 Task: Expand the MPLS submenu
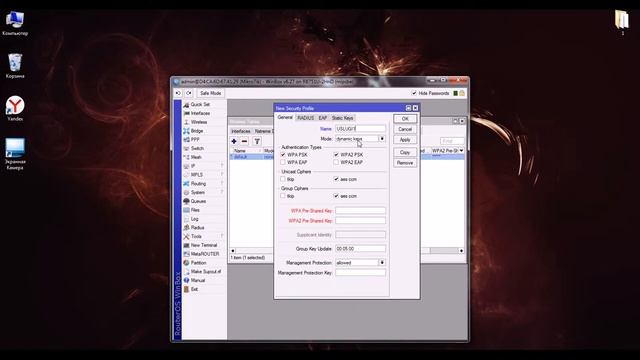[222, 175]
